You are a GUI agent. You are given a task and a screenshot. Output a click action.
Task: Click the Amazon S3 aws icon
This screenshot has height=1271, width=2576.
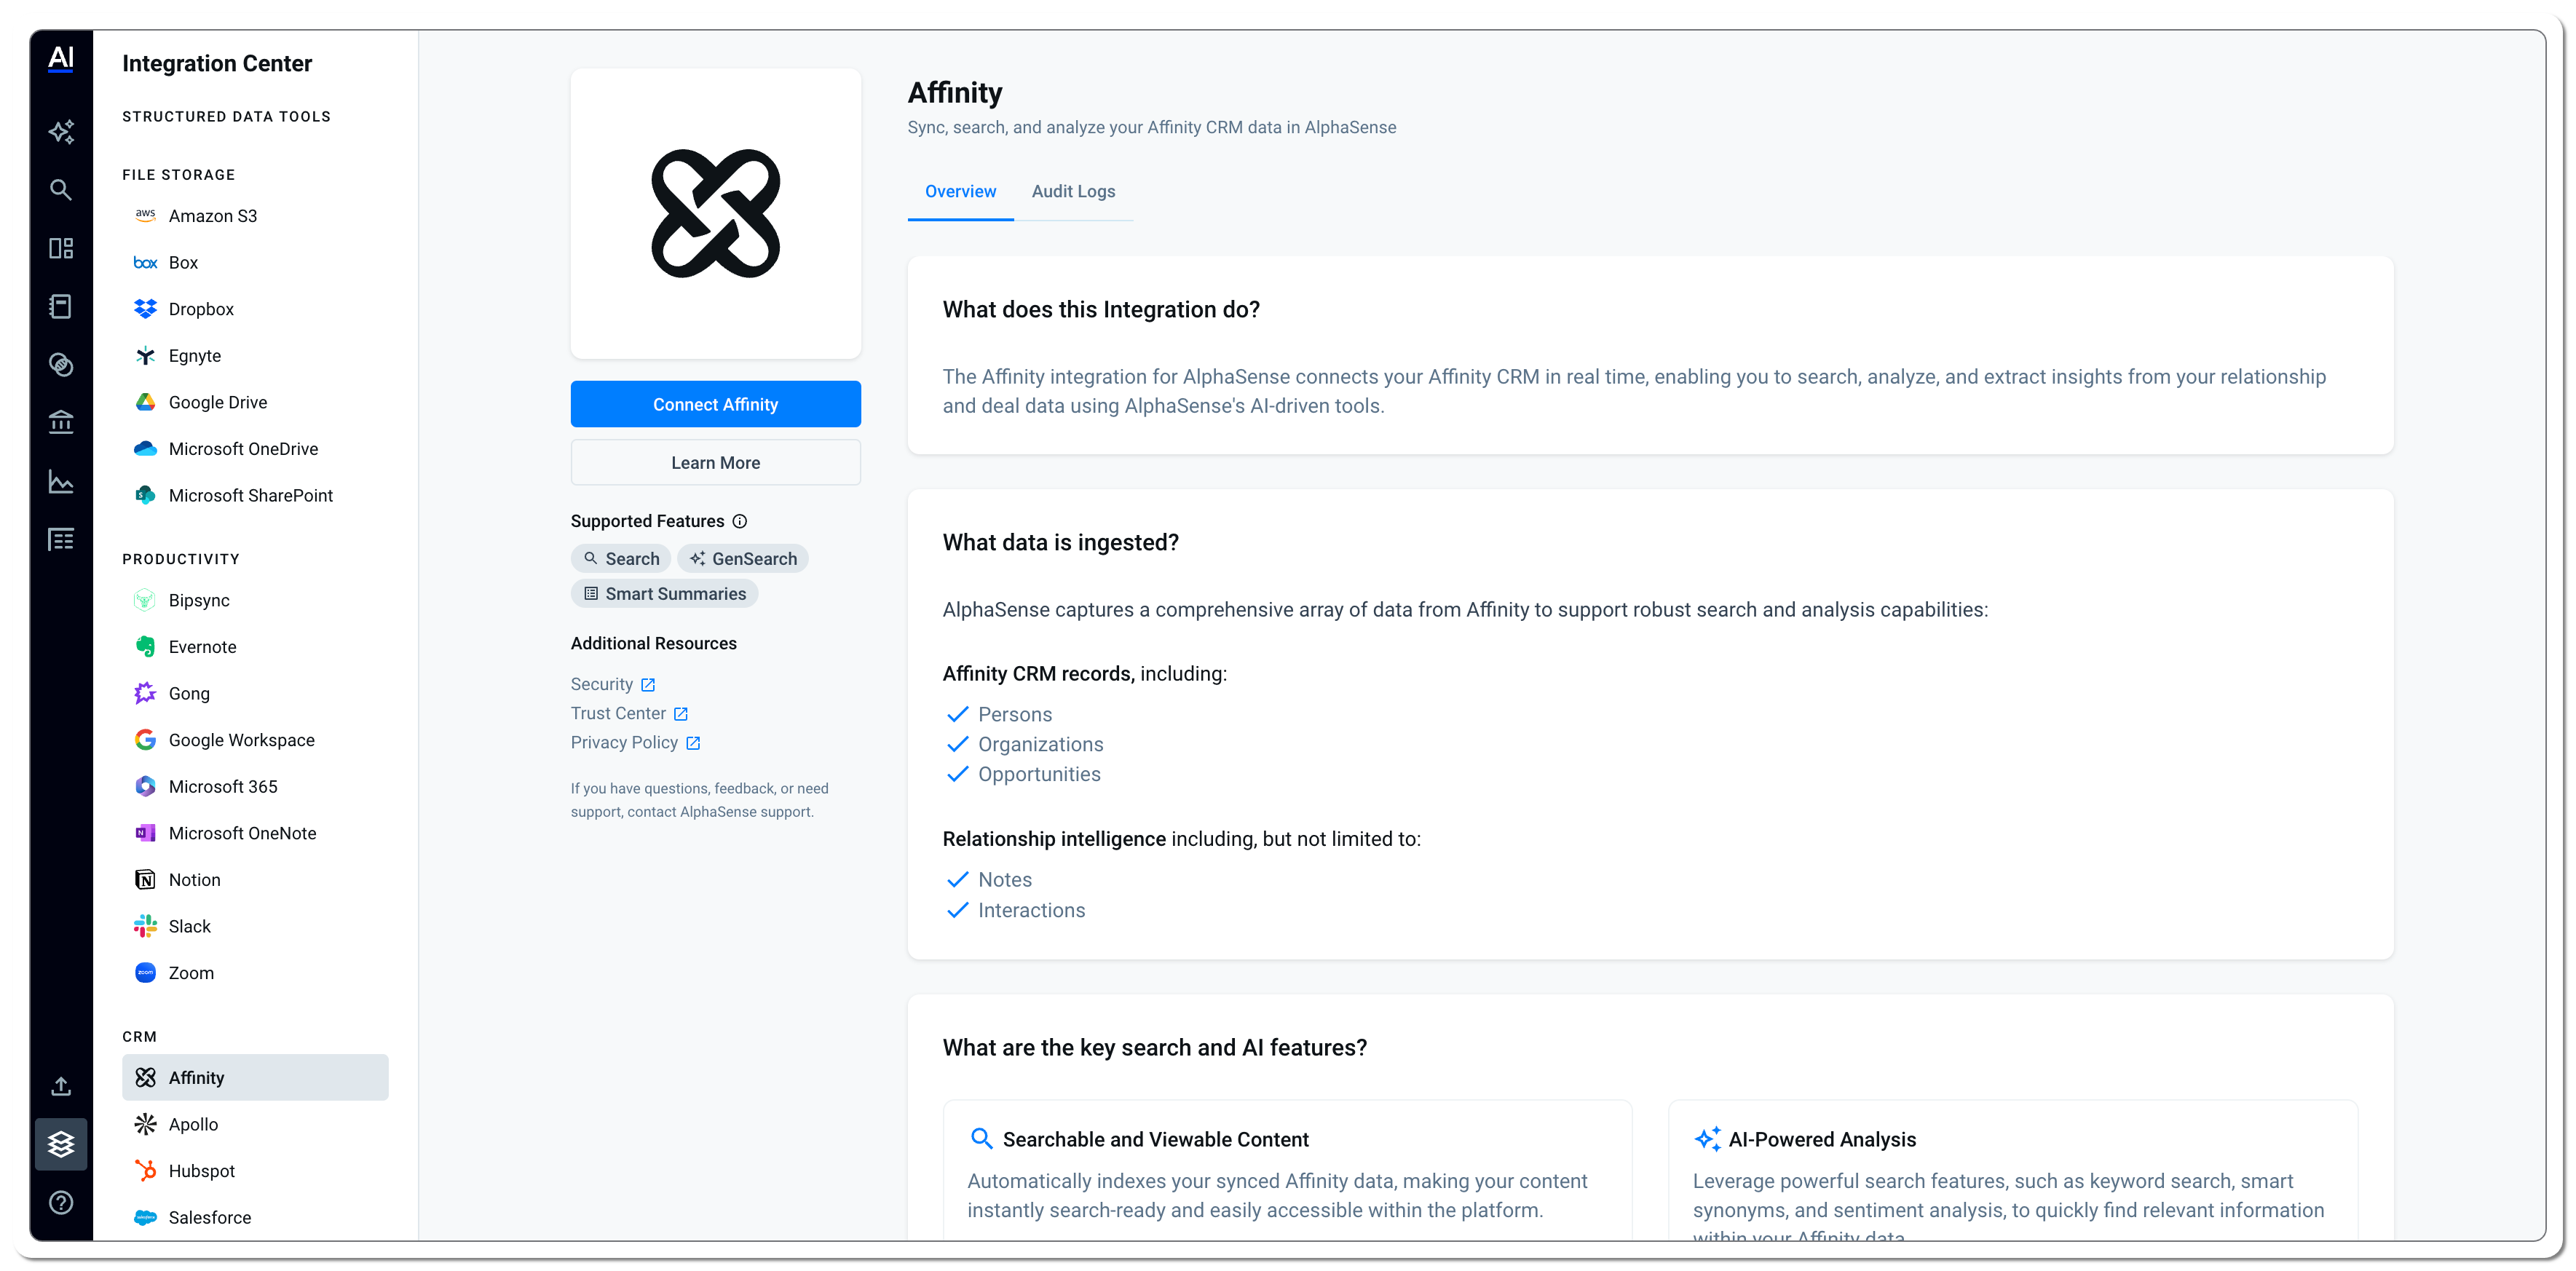pyautogui.click(x=145, y=215)
